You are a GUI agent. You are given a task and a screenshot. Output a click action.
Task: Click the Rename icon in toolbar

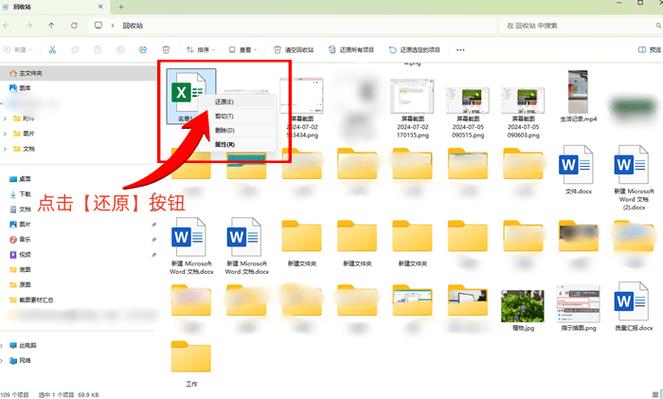tap(121, 50)
